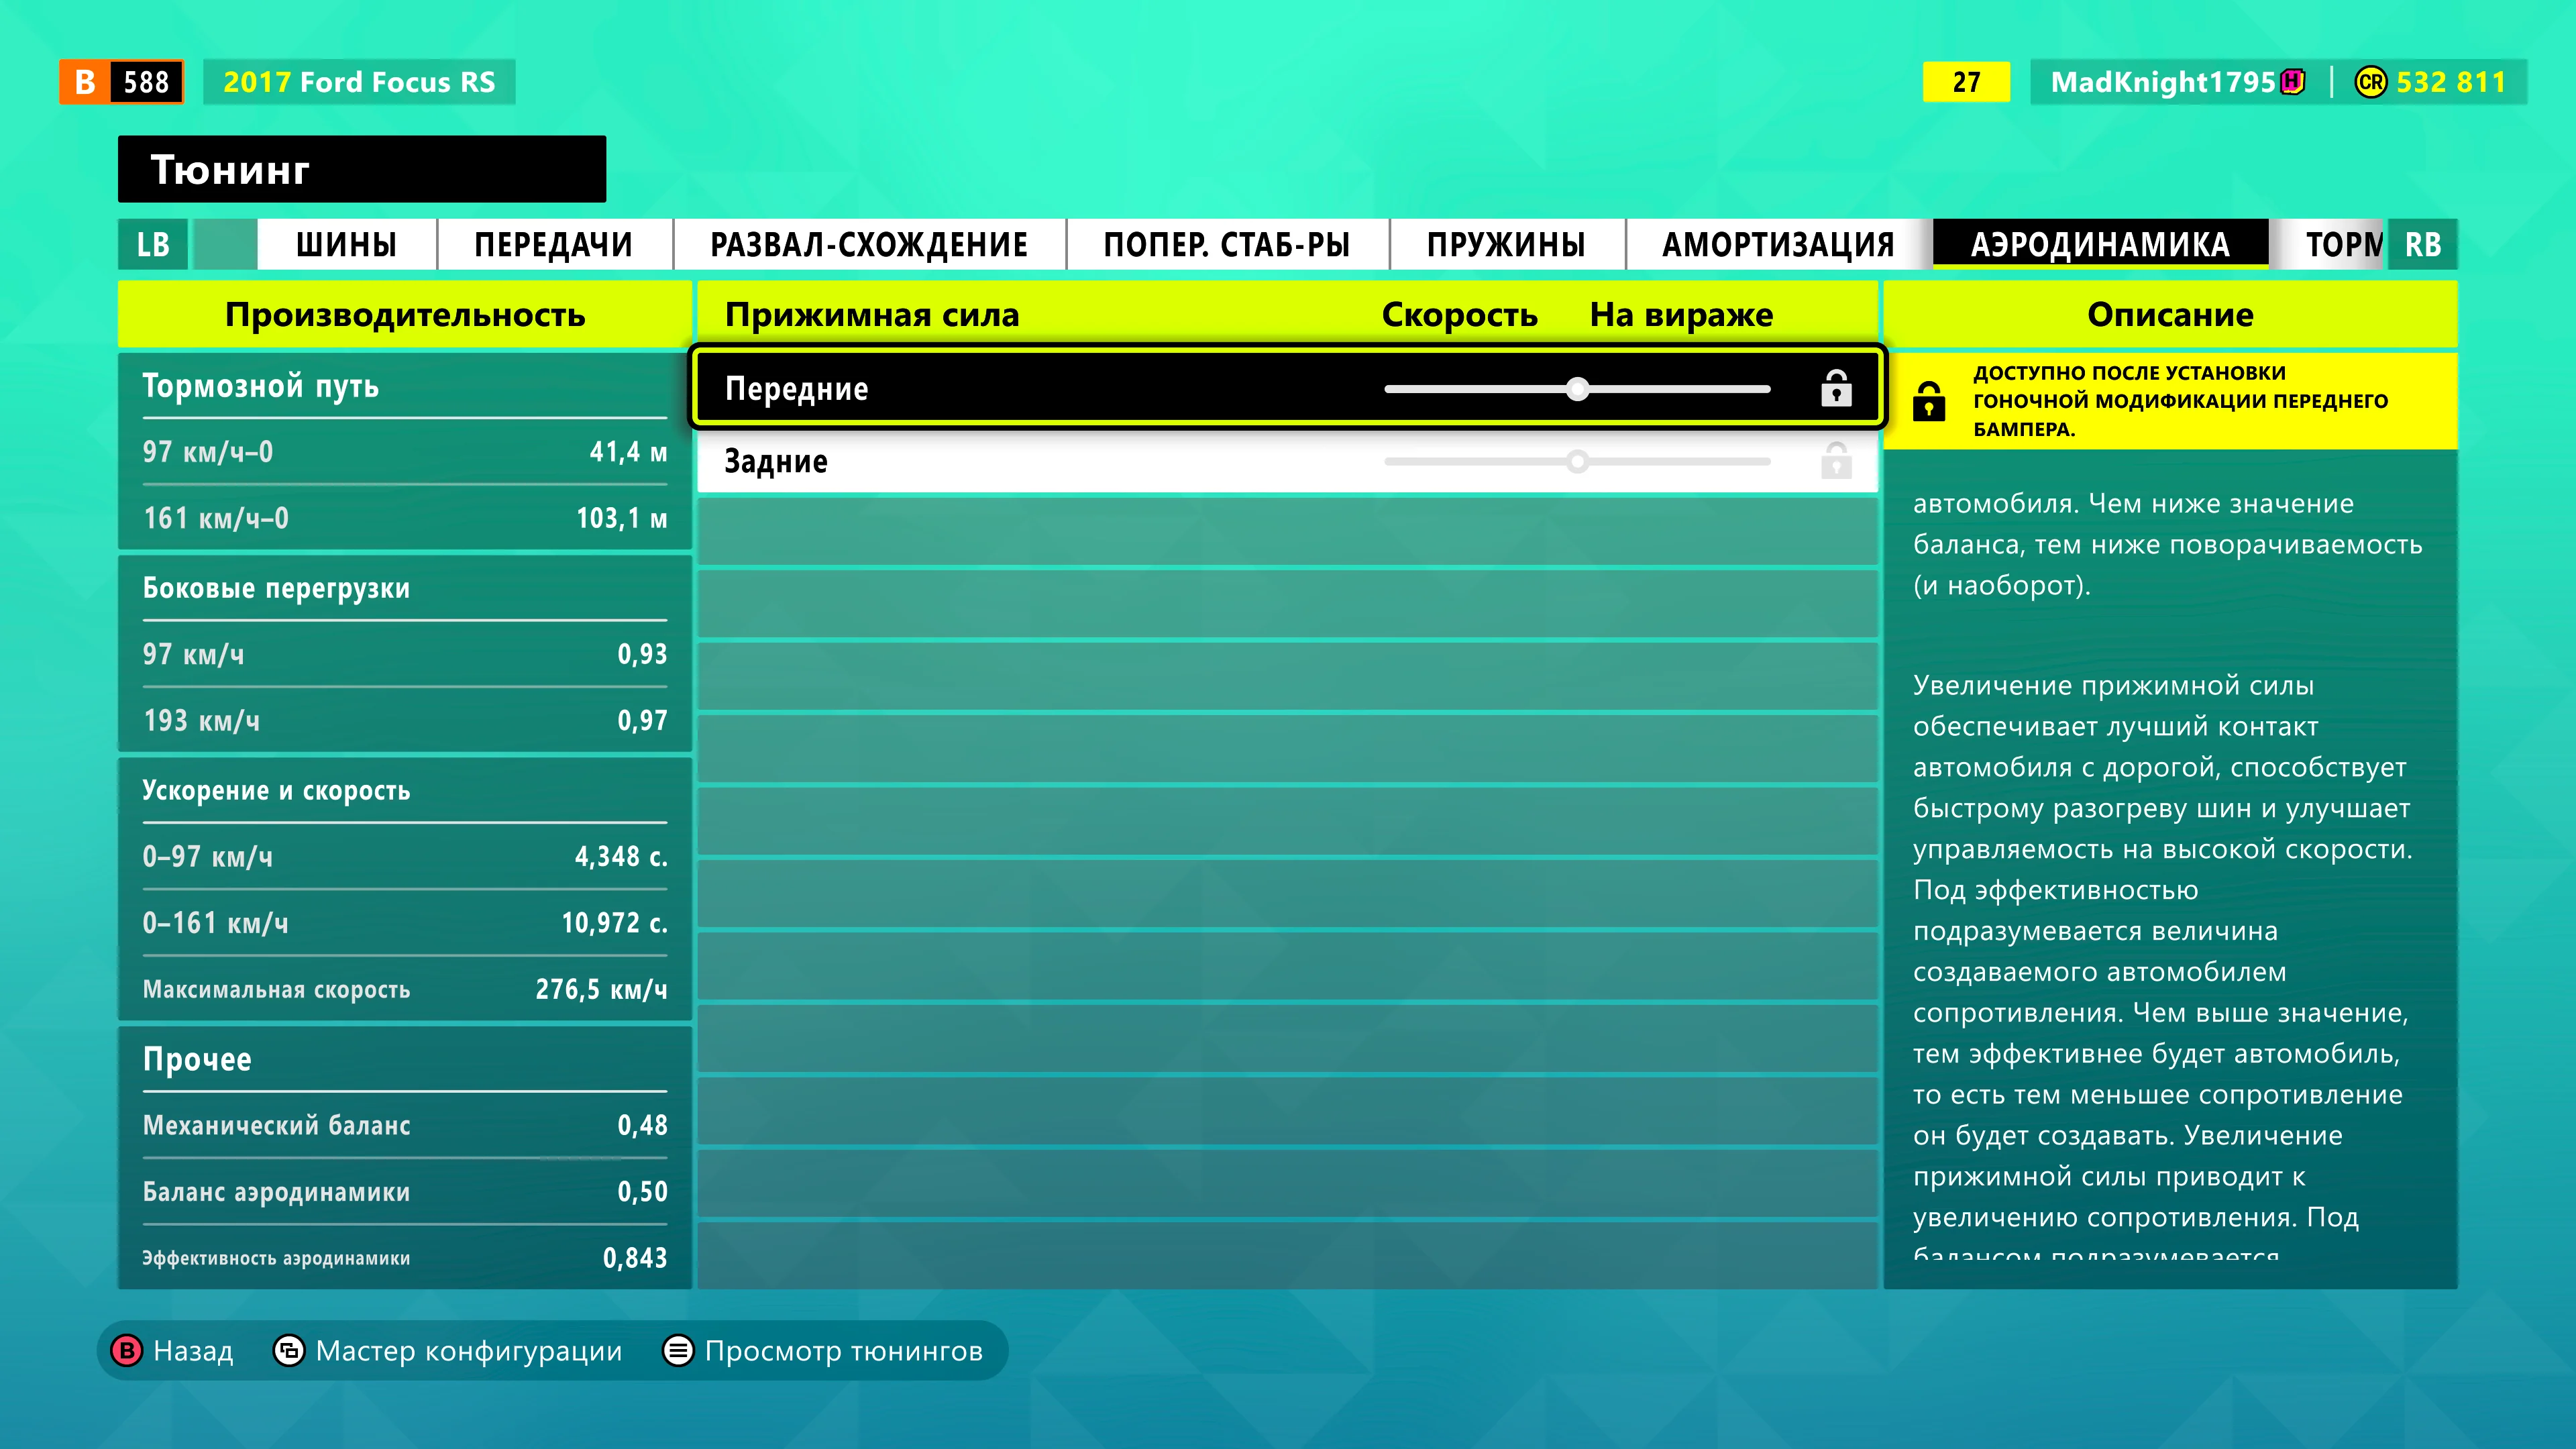Switch to ПОПЕР. СТАБ-РЫ tab
Screen dimensions: 2576x1449
1227,244
